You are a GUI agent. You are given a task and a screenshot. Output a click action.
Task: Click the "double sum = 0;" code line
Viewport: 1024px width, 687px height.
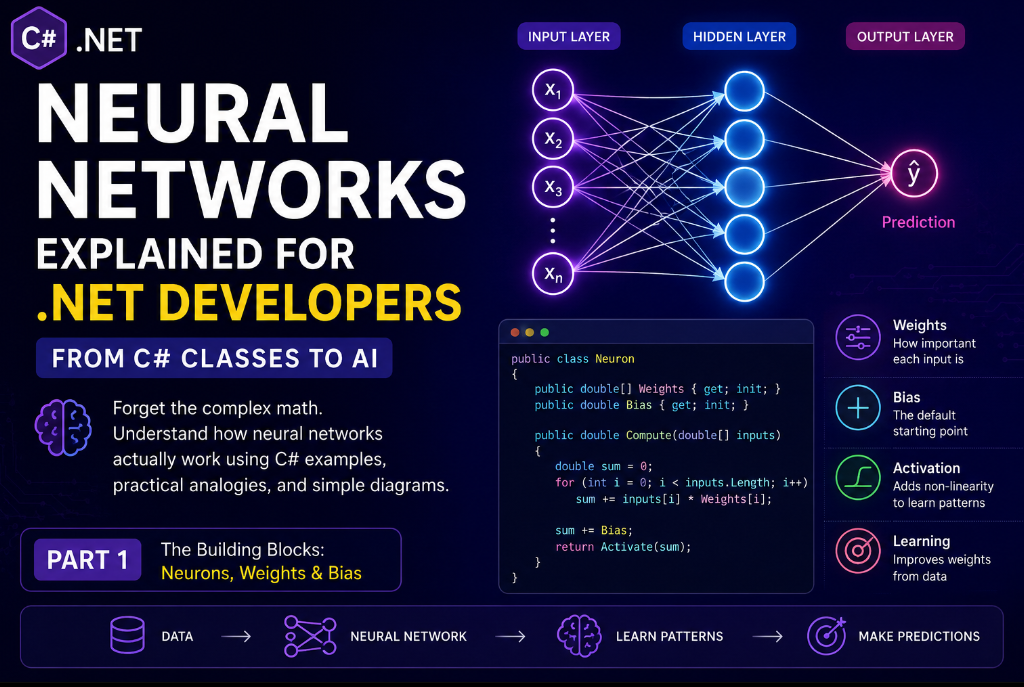tap(603, 466)
